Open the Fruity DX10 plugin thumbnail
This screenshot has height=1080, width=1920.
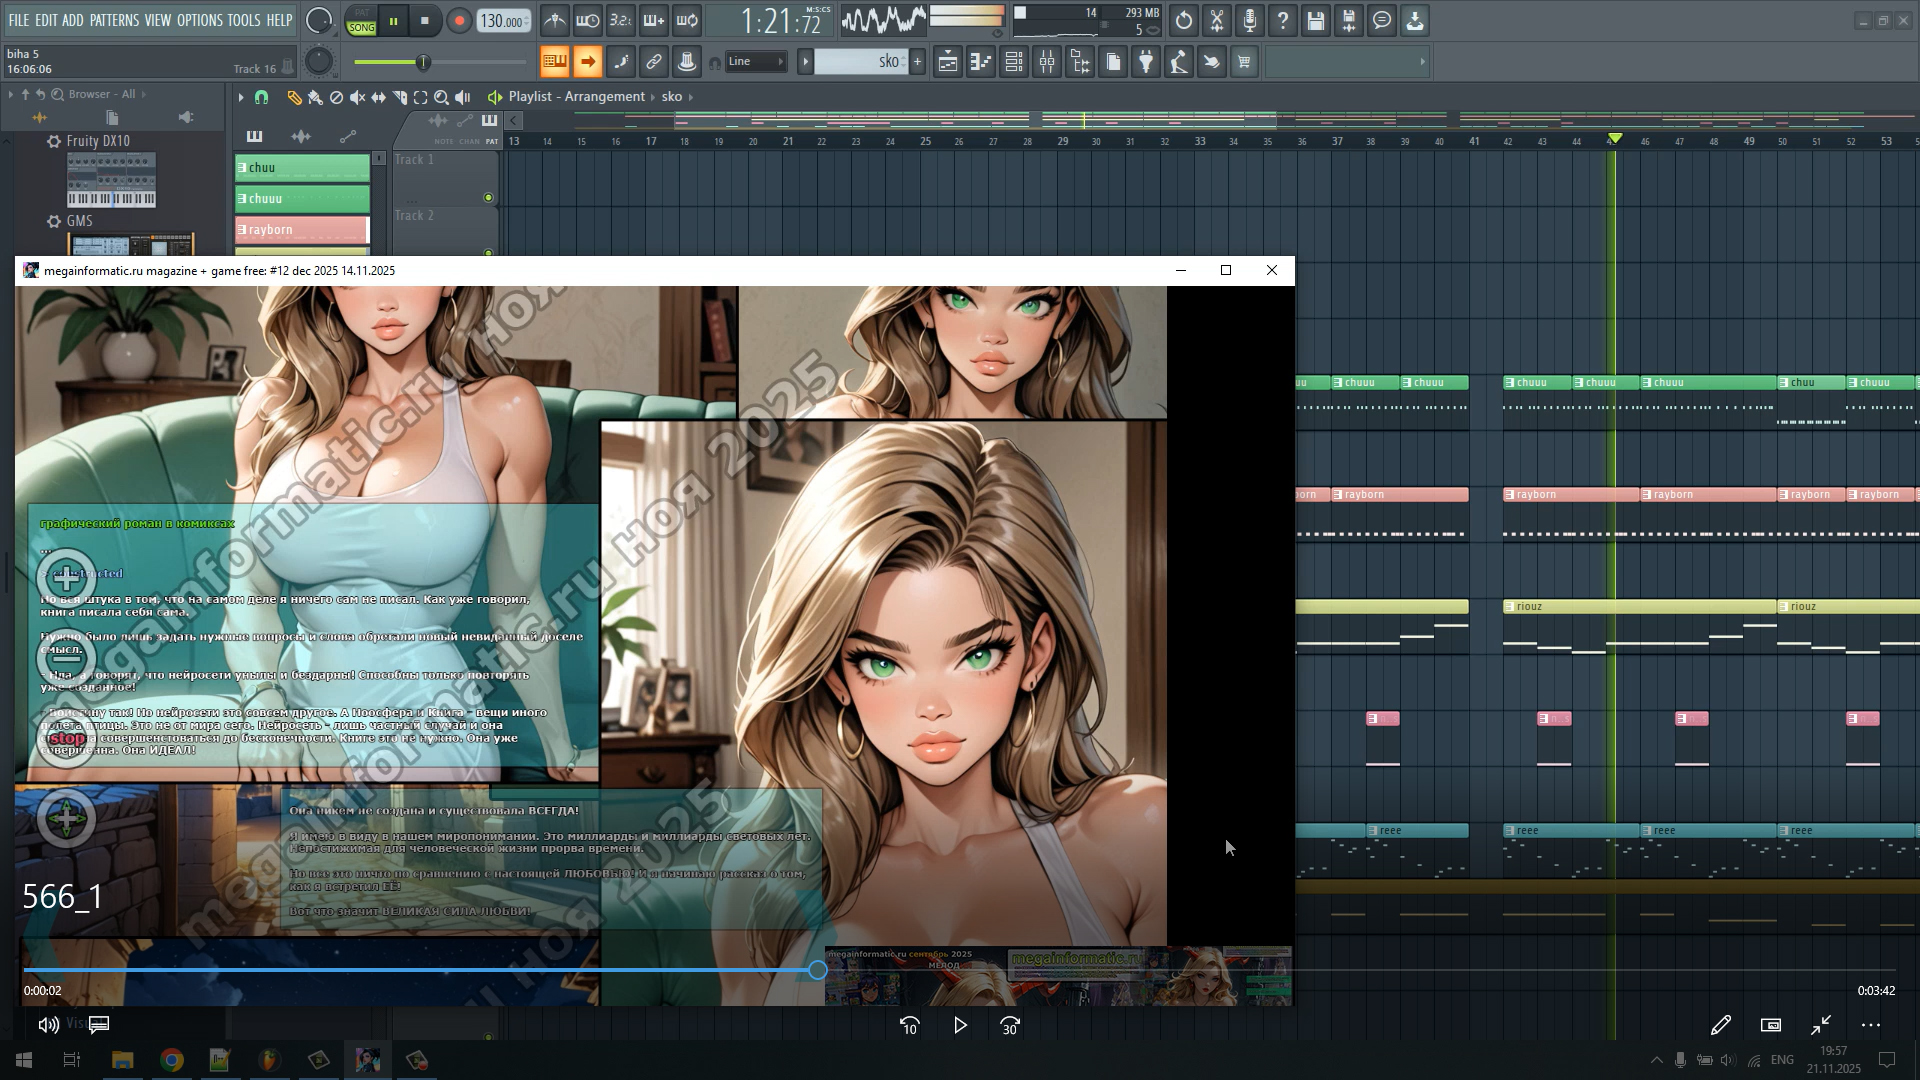pyautogui.click(x=111, y=180)
